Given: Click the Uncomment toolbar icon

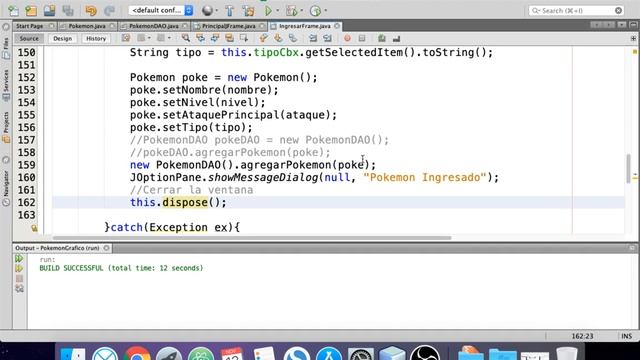Looking at the screenshot, I should (x=396, y=38).
